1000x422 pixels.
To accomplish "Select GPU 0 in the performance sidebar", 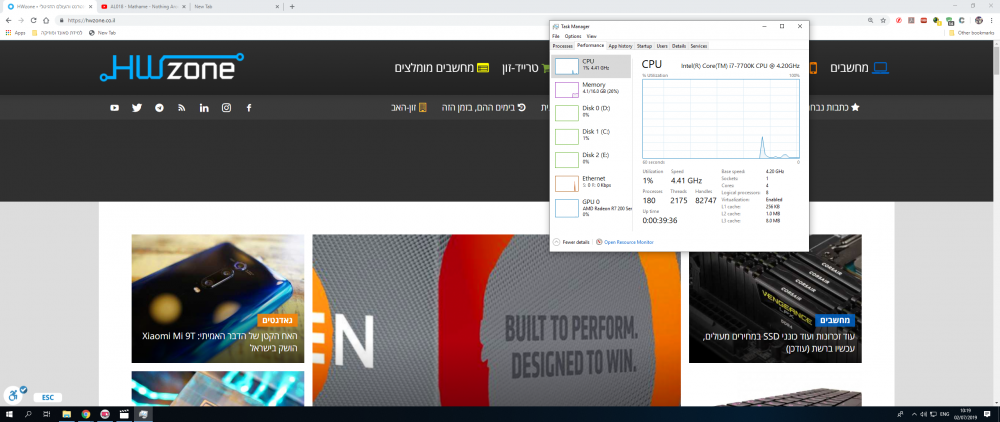I will 591,207.
